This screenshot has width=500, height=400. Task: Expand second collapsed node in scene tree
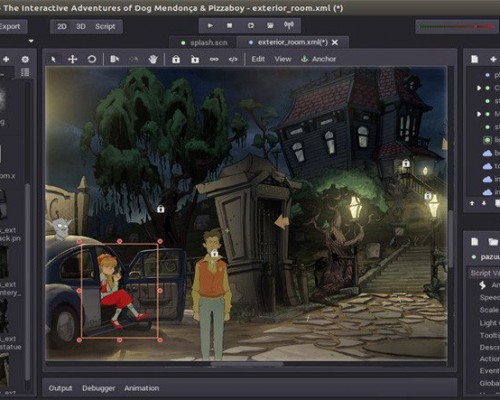click(479, 114)
